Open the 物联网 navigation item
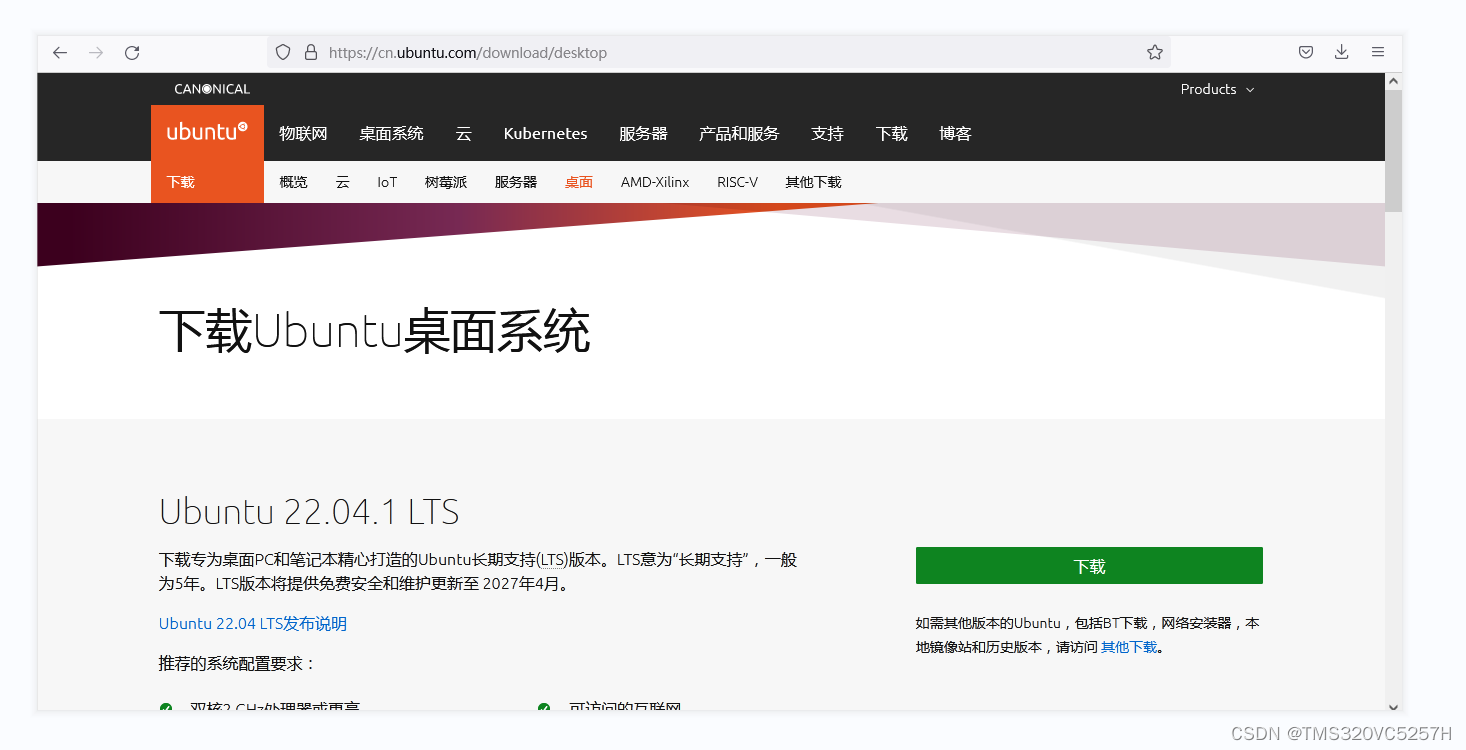1466x750 pixels. pos(303,133)
